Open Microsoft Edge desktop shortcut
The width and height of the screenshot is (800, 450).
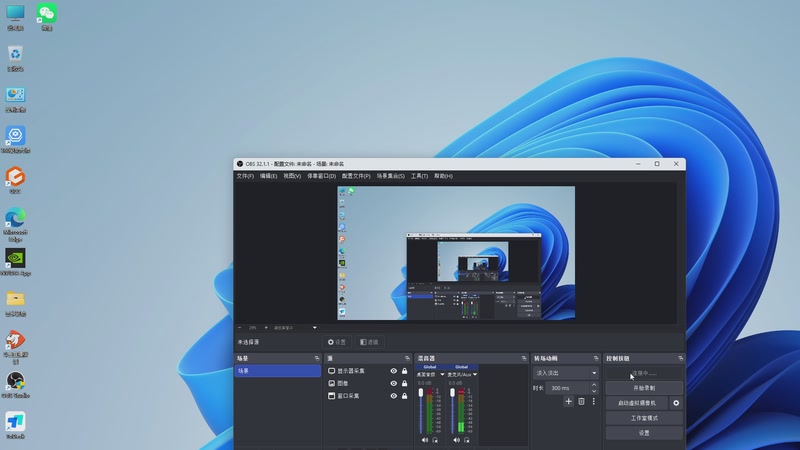pos(15,224)
